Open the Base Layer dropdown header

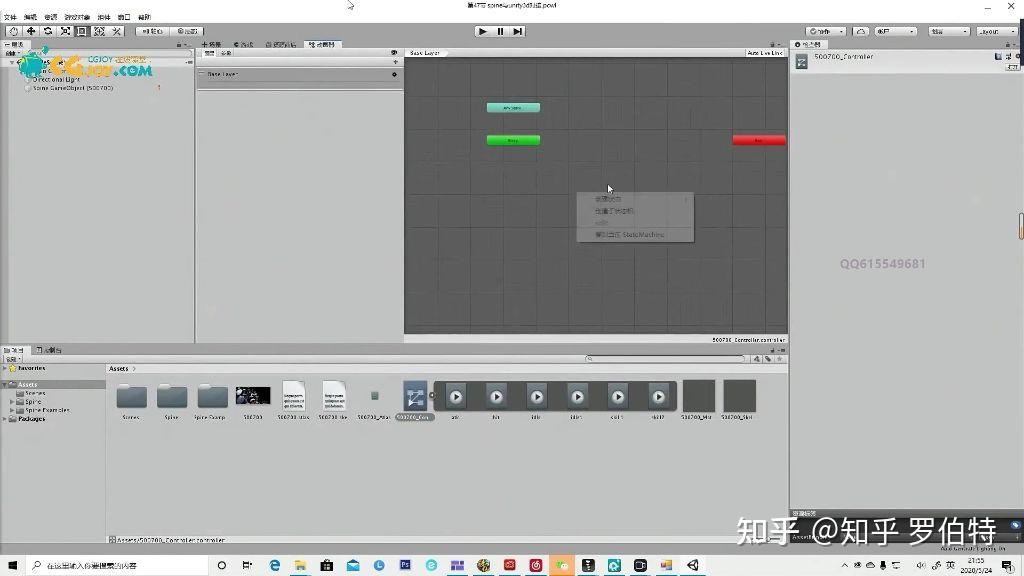pyautogui.click(x=222, y=73)
